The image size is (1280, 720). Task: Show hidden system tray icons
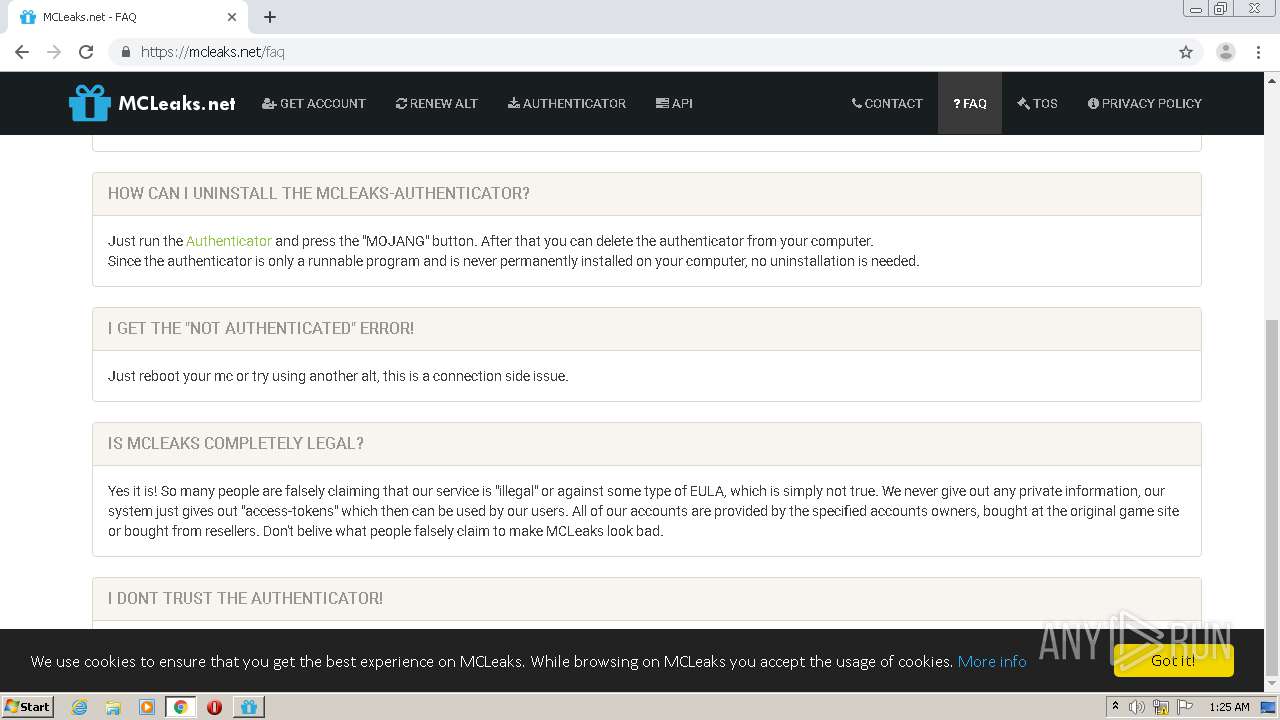coord(1115,706)
